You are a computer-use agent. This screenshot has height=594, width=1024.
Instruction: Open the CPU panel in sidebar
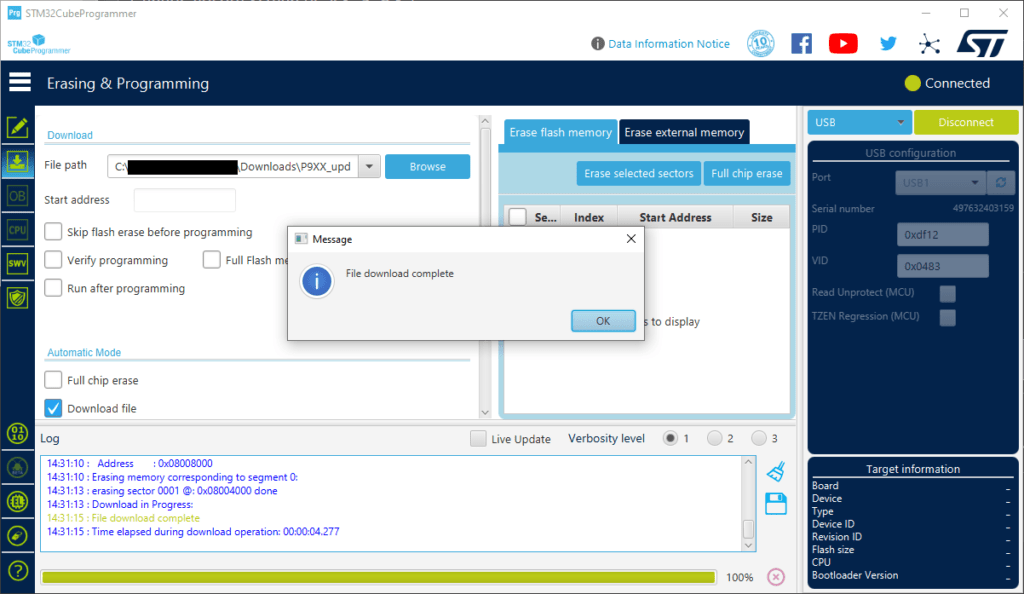click(18, 230)
